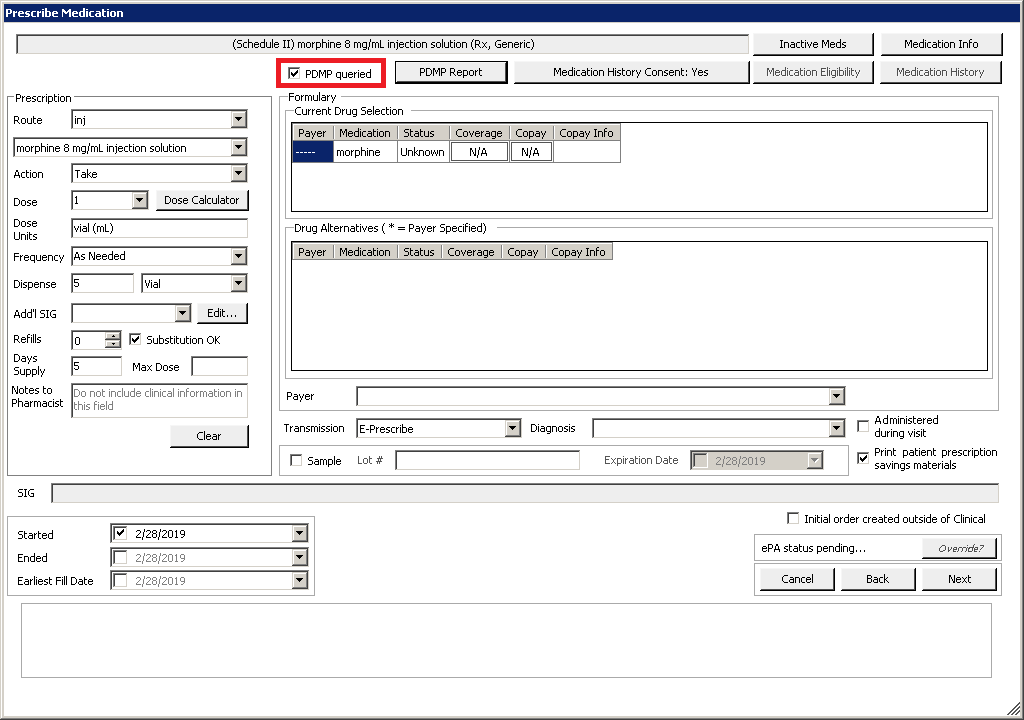Expand the Frequency dropdown
Screen dimensions: 1024x720
[x=239, y=256]
